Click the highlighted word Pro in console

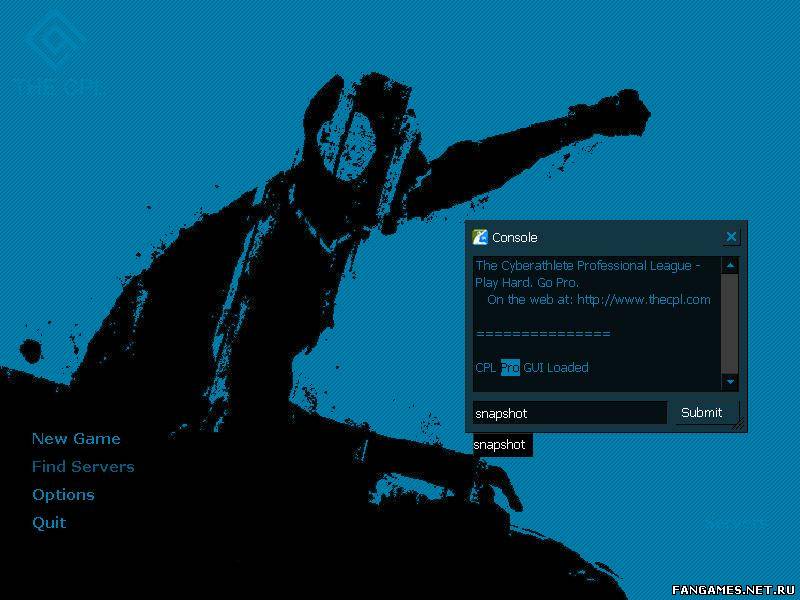click(x=510, y=367)
